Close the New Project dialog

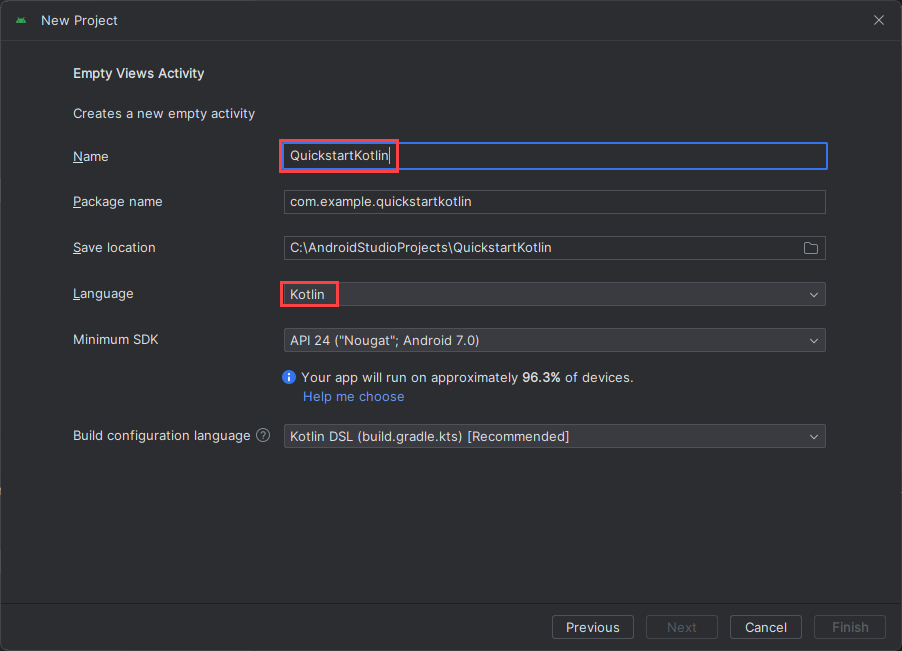click(878, 20)
